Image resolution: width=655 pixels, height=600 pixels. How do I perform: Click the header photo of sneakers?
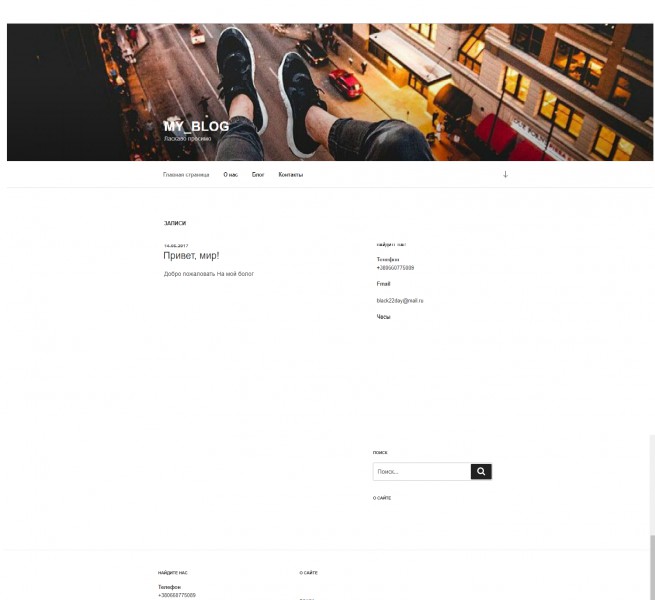pos(330,92)
